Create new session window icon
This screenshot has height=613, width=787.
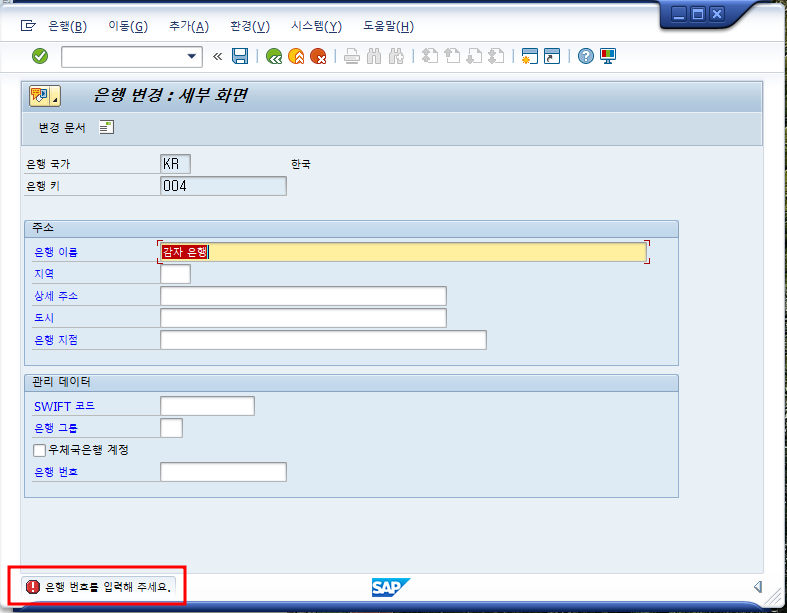pos(530,56)
